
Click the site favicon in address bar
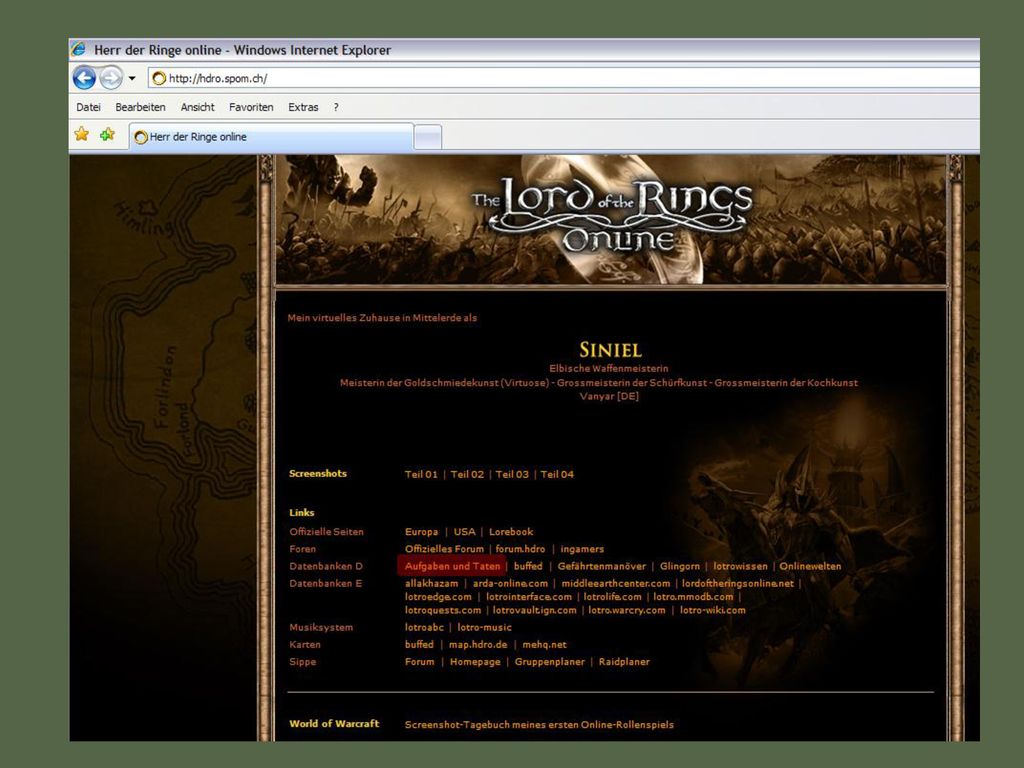(x=159, y=78)
